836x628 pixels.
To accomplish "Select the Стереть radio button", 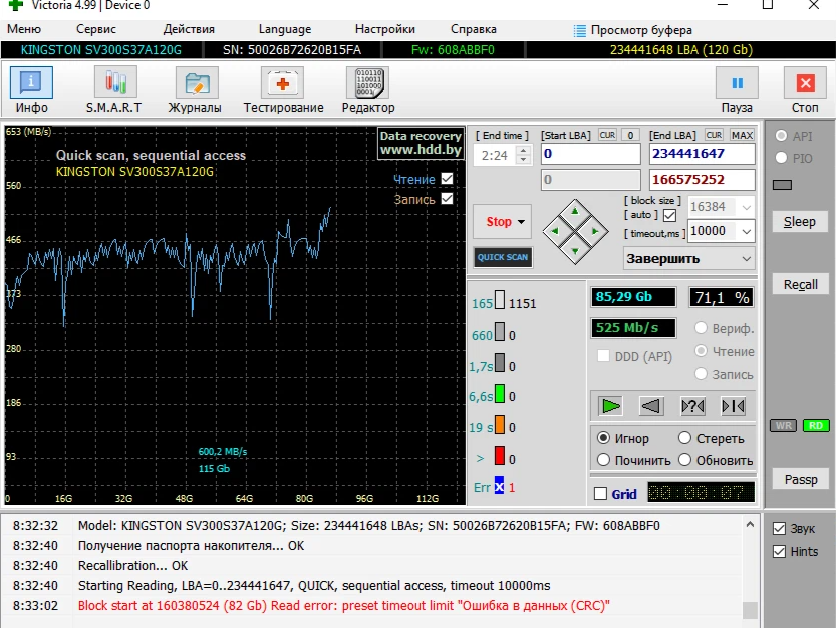I will coord(685,438).
